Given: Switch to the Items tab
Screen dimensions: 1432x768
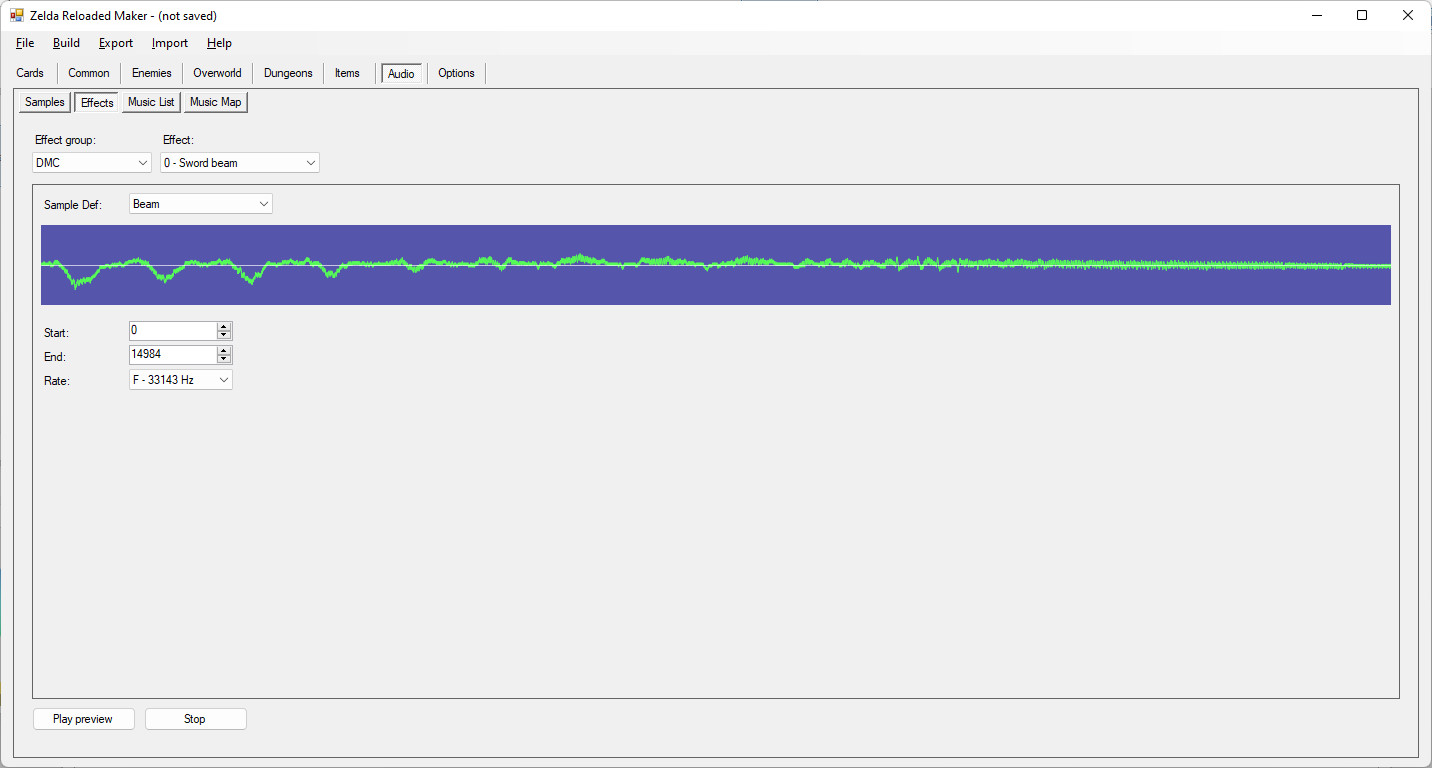Looking at the screenshot, I should (347, 73).
